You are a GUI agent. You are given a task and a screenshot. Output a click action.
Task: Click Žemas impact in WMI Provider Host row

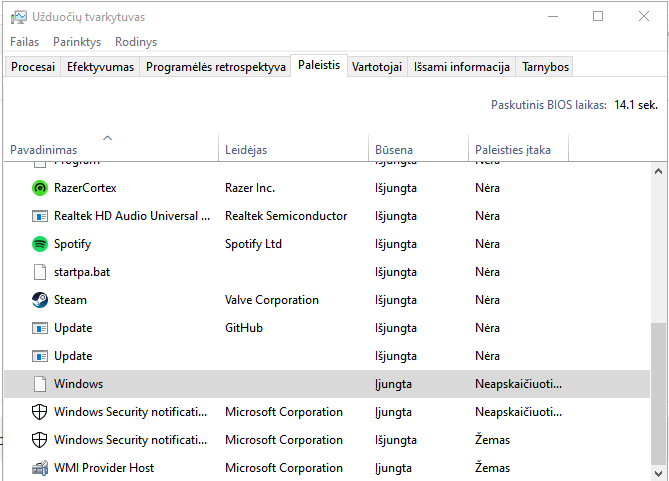(492, 468)
